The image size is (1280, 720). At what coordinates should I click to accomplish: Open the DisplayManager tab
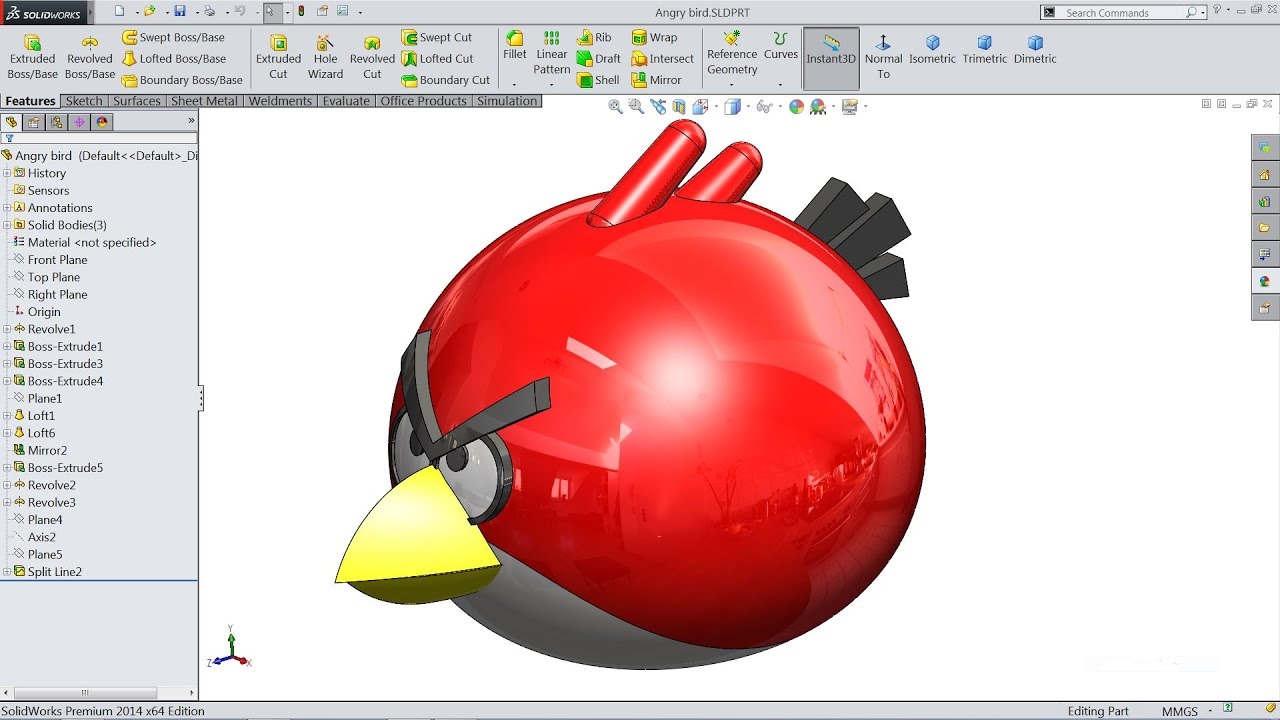coord(101,122)
